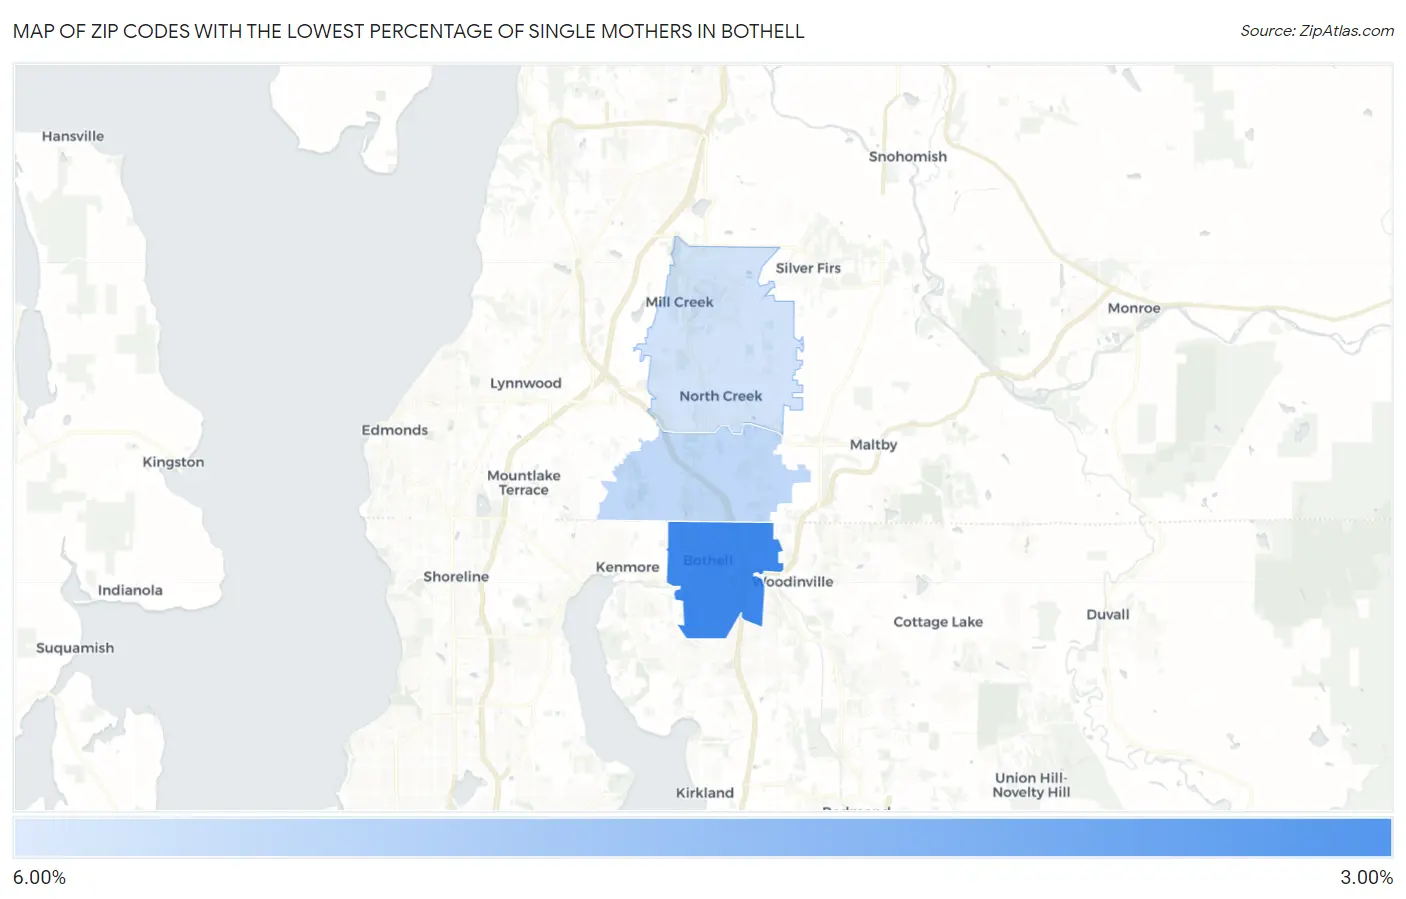This screenshot has height=899, width=1406.
Task: Click the 'Maltby' map label
Action: 873,445
